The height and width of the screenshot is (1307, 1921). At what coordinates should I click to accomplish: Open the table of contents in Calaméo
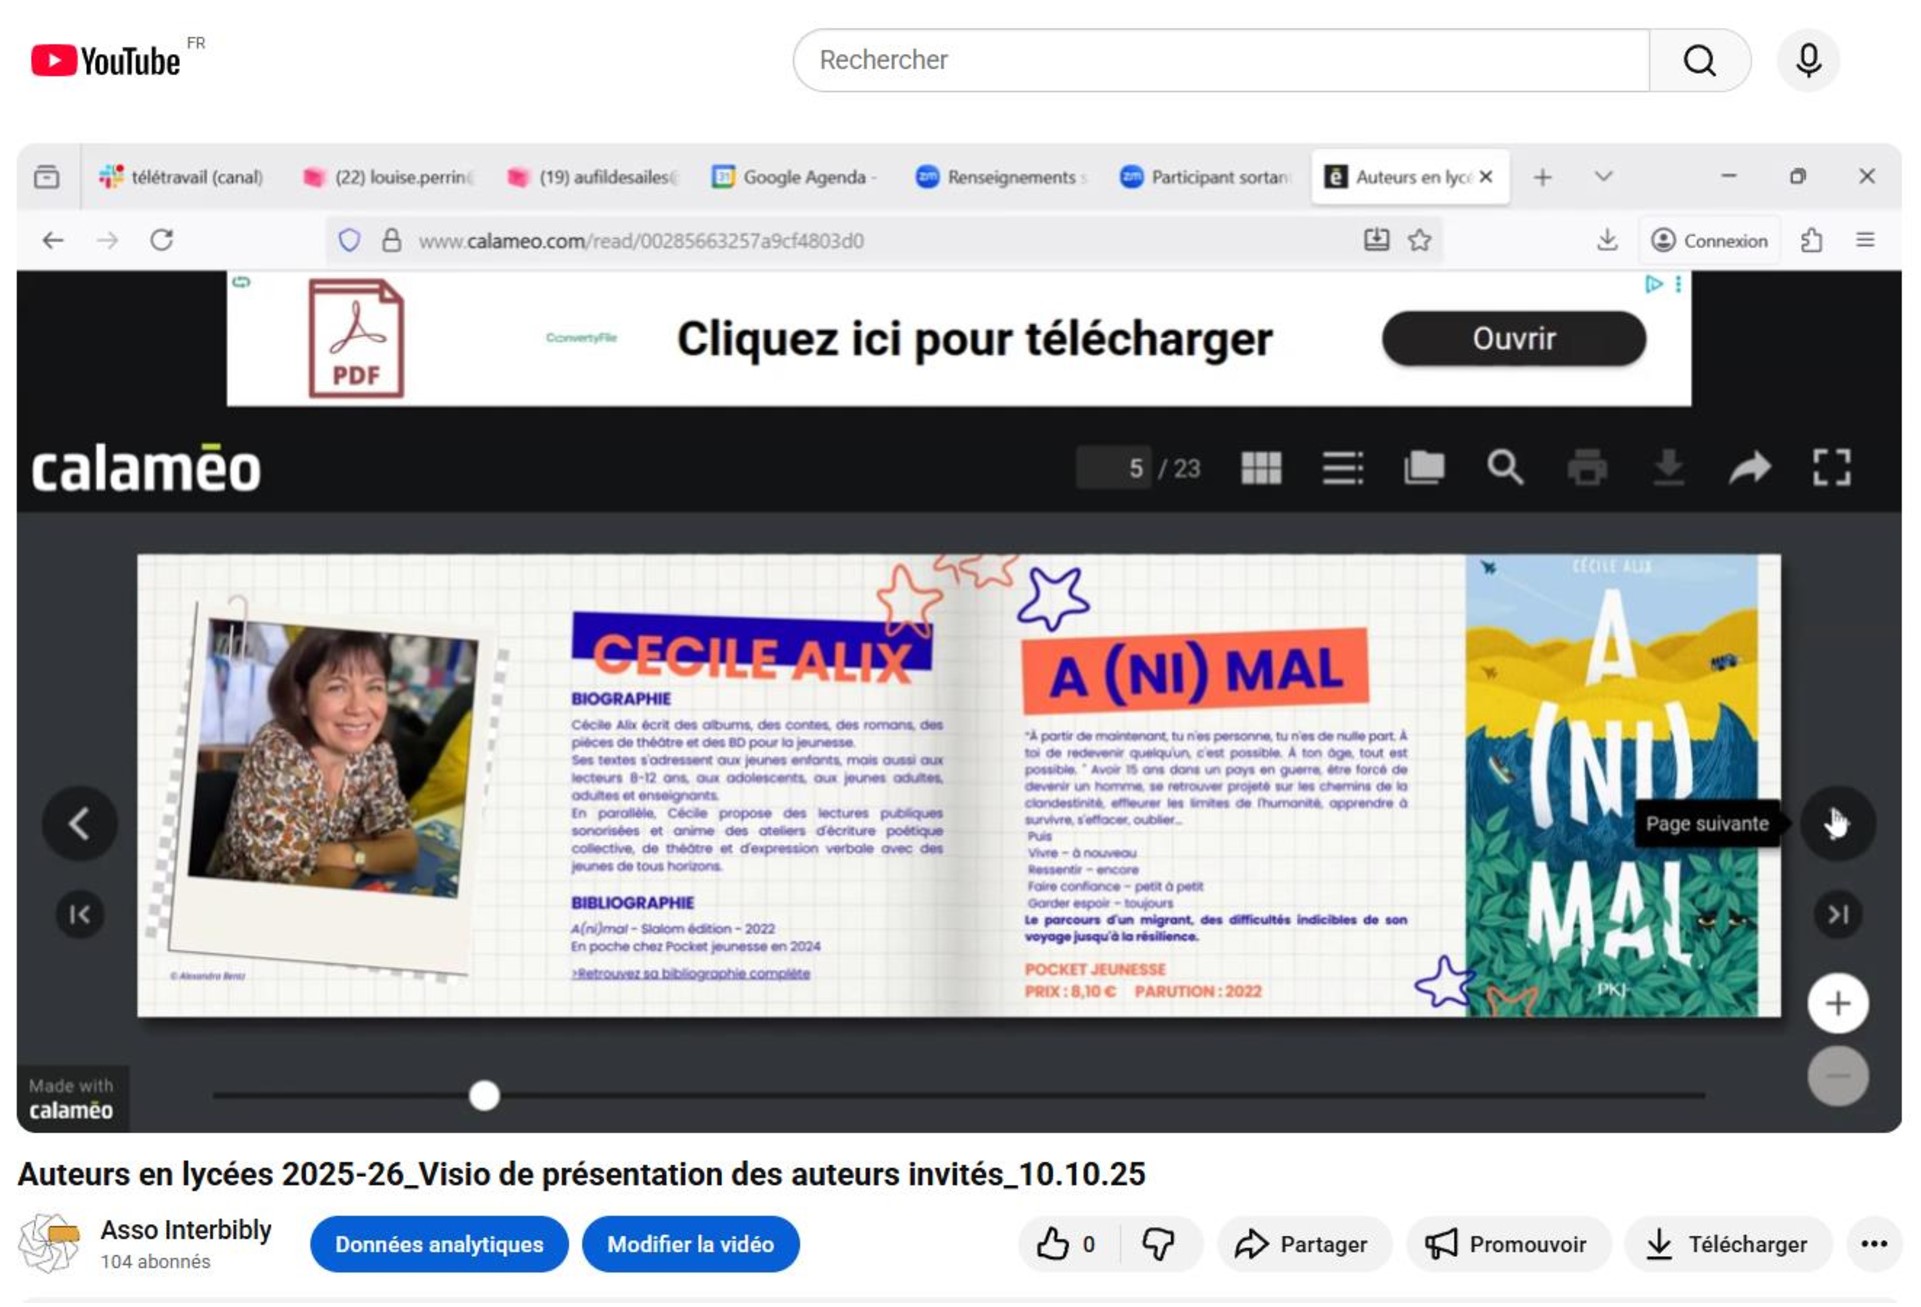1343,467
